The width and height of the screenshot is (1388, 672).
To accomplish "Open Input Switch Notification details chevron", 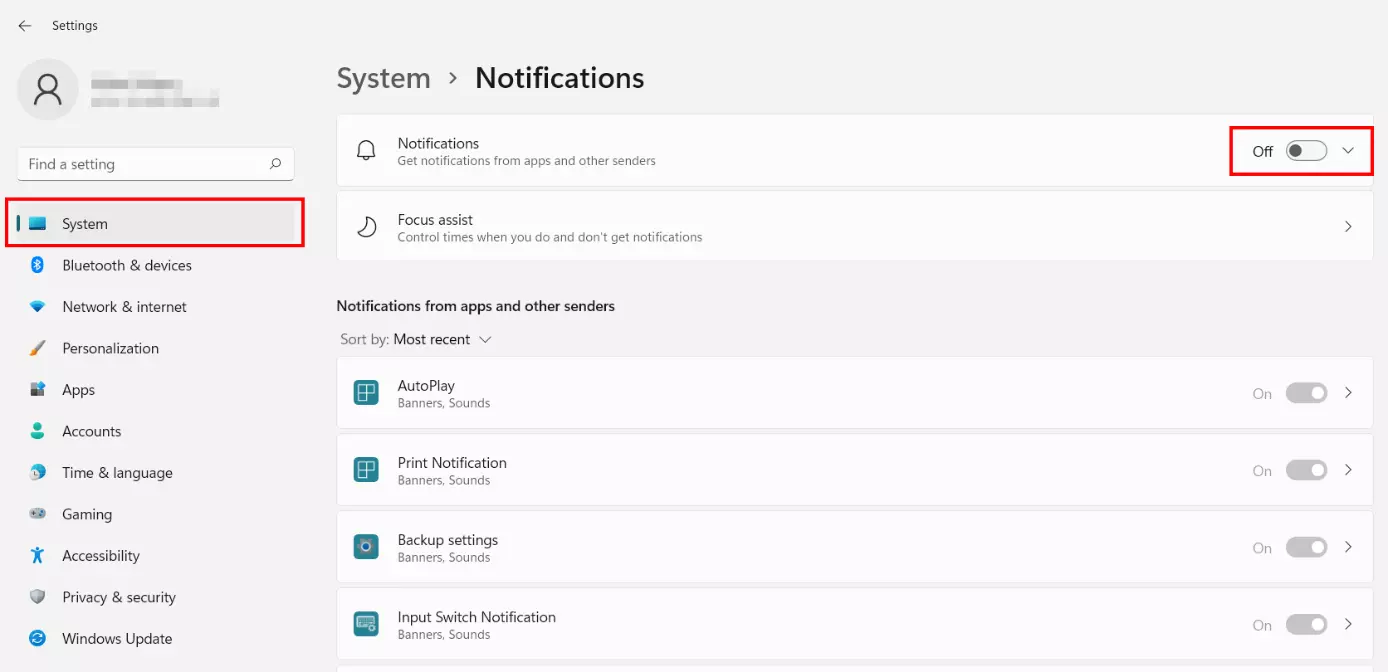I will coord(1348,624).
